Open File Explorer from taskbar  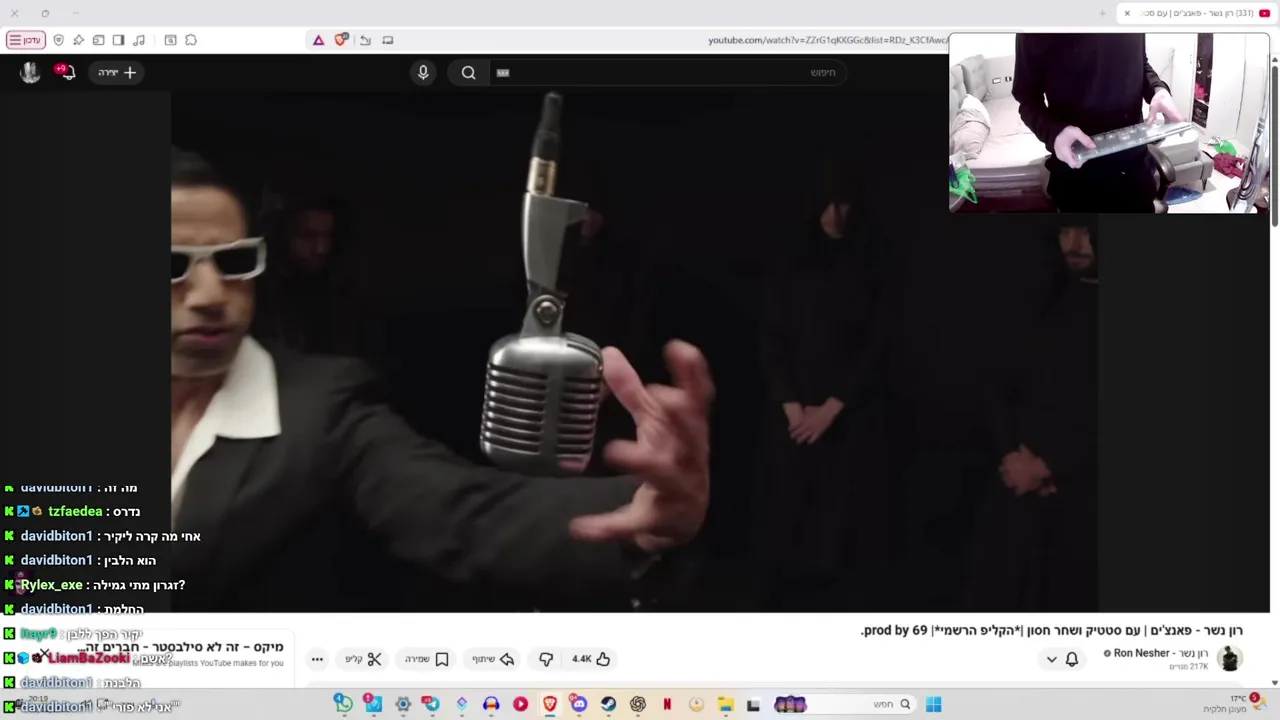[x=725, y=704]
